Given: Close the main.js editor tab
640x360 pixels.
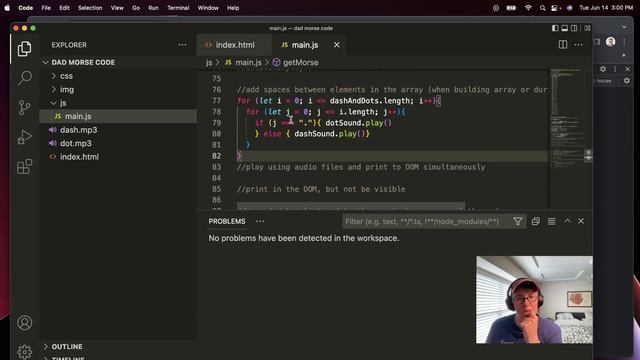Looking at the screenshot, I should click(x=337, y=45).
